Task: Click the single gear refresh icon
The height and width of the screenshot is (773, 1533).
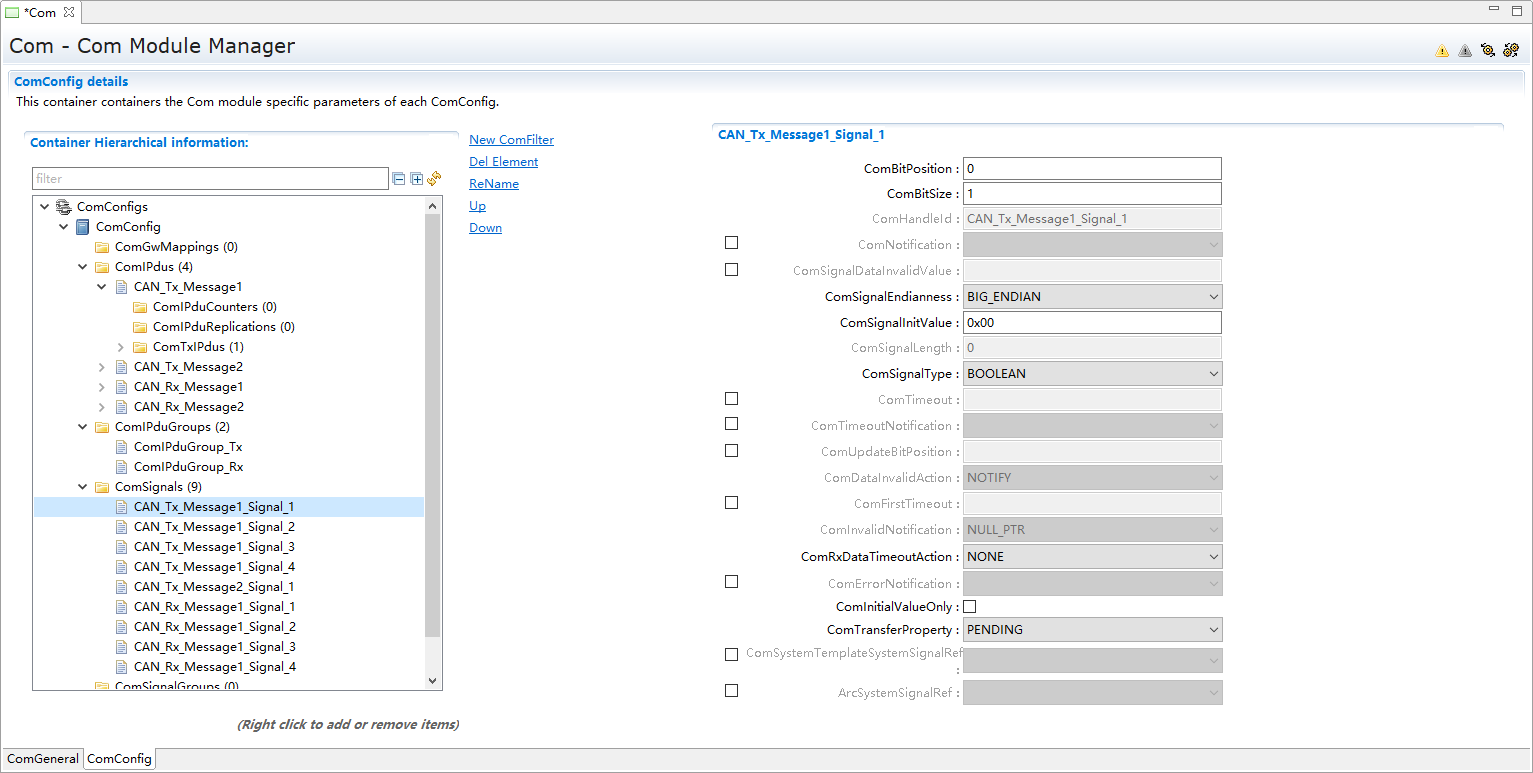Action: [x=1488, y=50]
